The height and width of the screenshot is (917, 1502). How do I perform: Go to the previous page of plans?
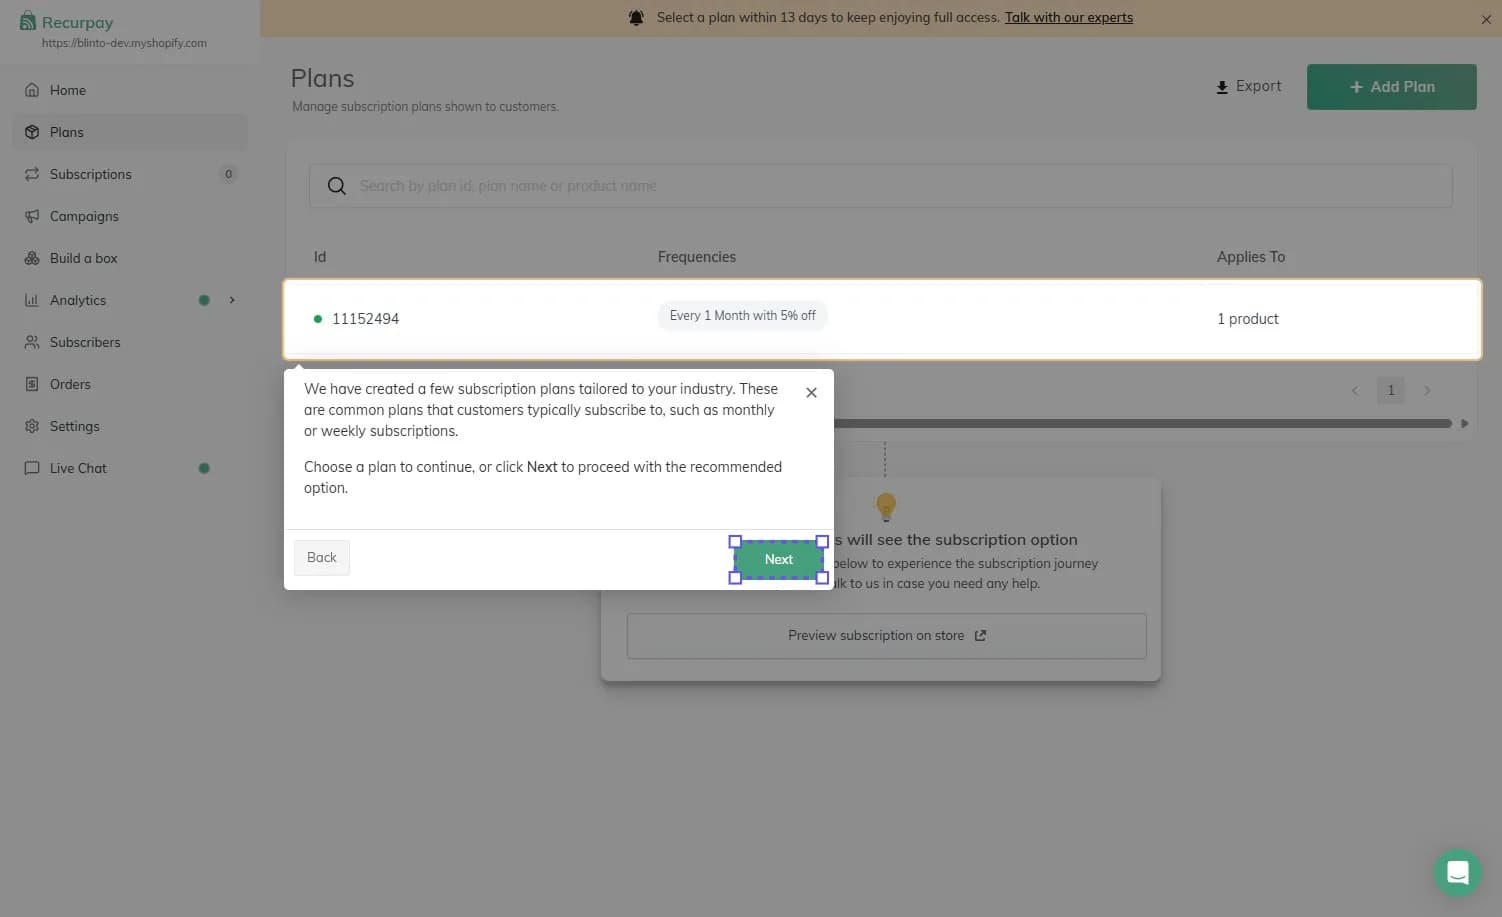tap(1355, 391)
